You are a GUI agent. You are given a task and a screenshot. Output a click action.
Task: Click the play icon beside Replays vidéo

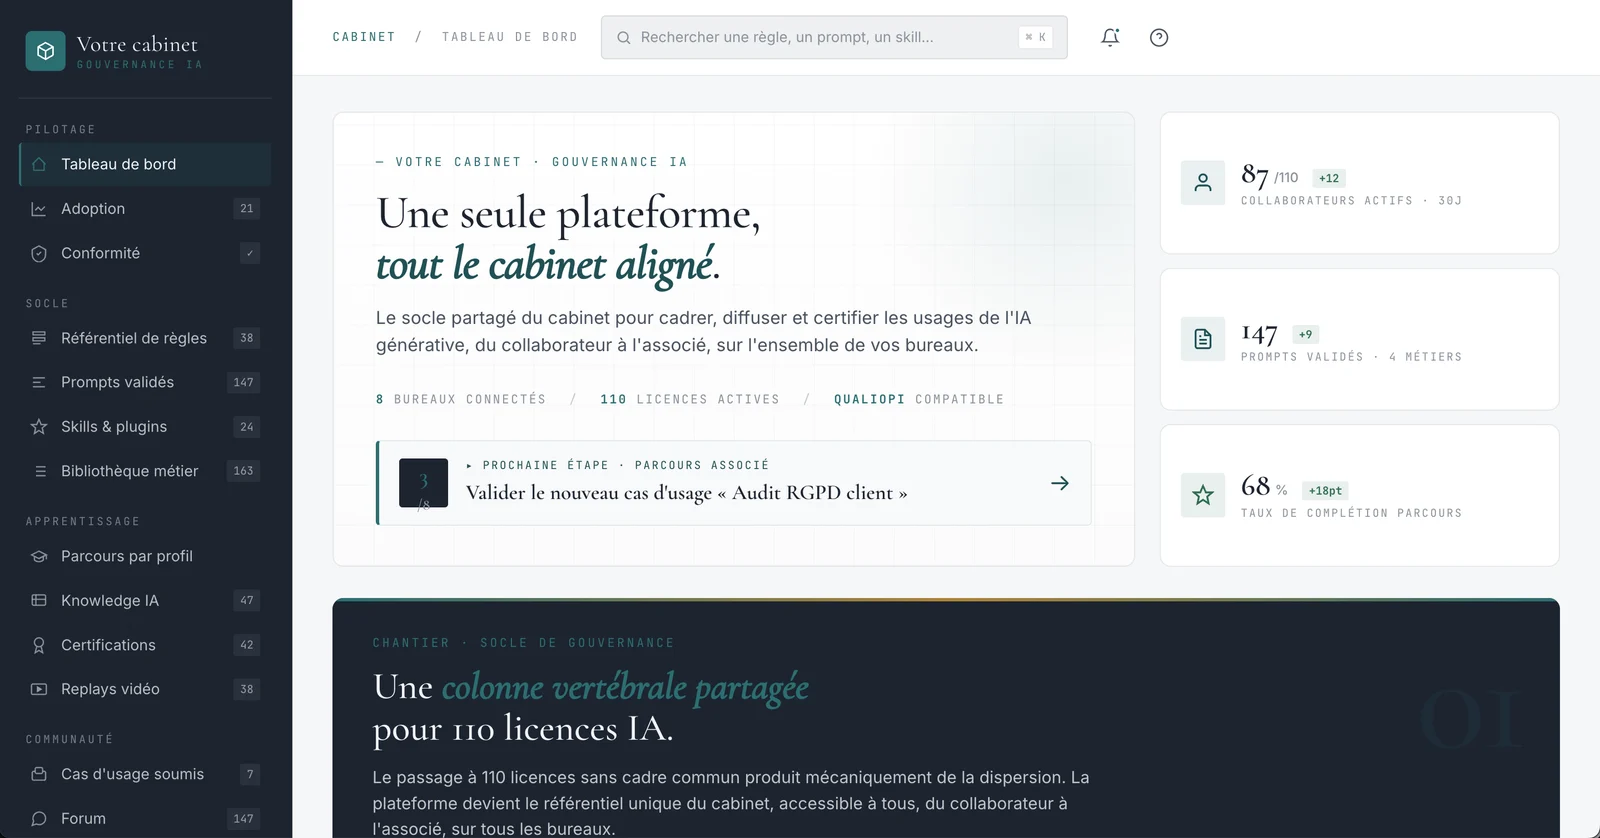tap(39, 689)
